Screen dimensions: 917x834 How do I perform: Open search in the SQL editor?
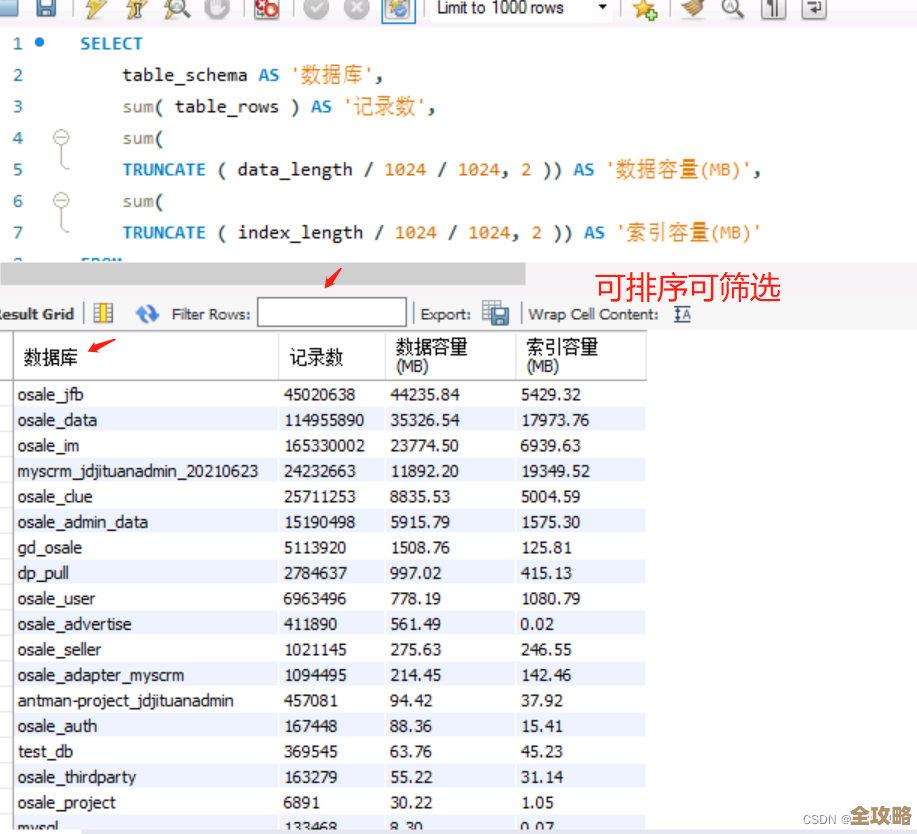pos(733,10)
